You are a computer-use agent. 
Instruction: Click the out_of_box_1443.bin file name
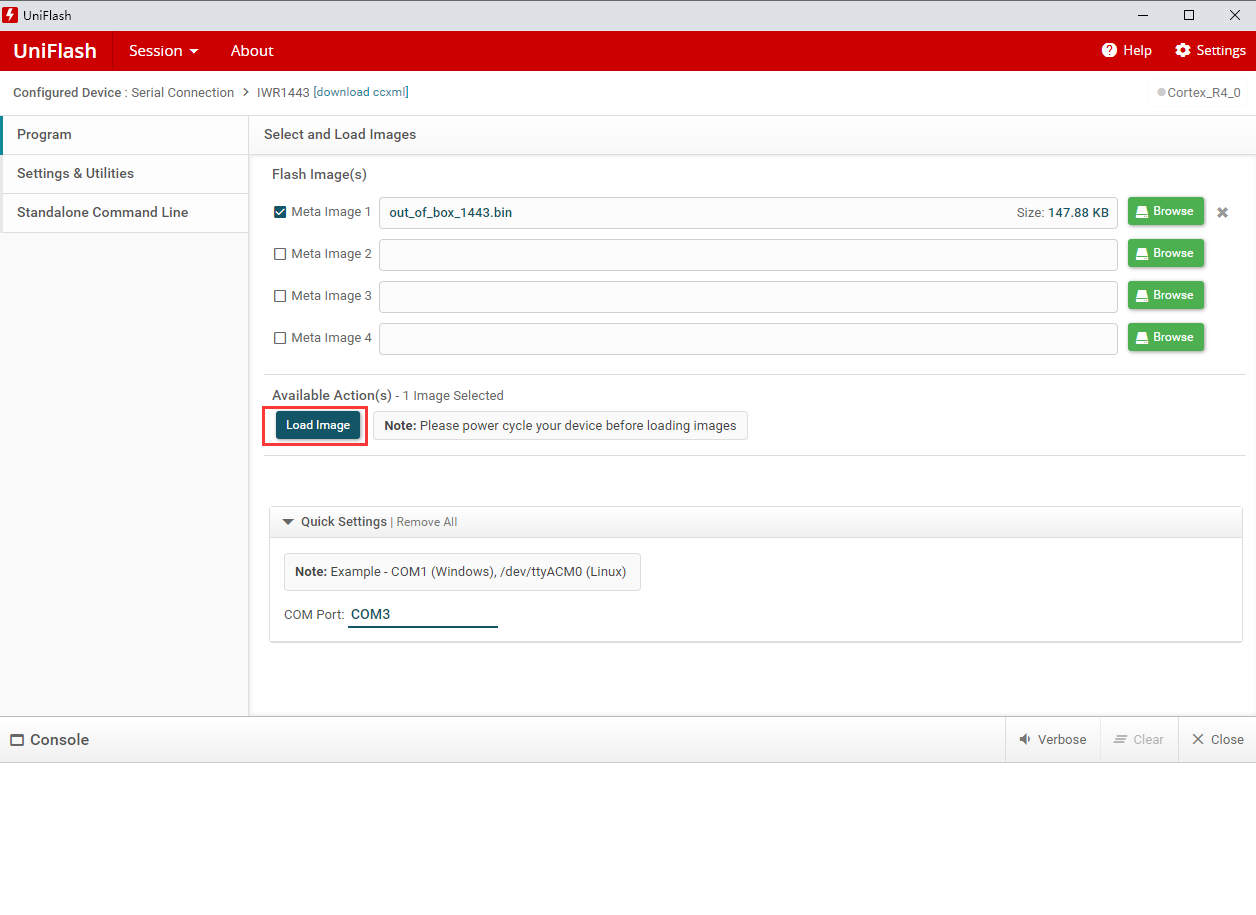pyautogui.click(x=450, y=213)
